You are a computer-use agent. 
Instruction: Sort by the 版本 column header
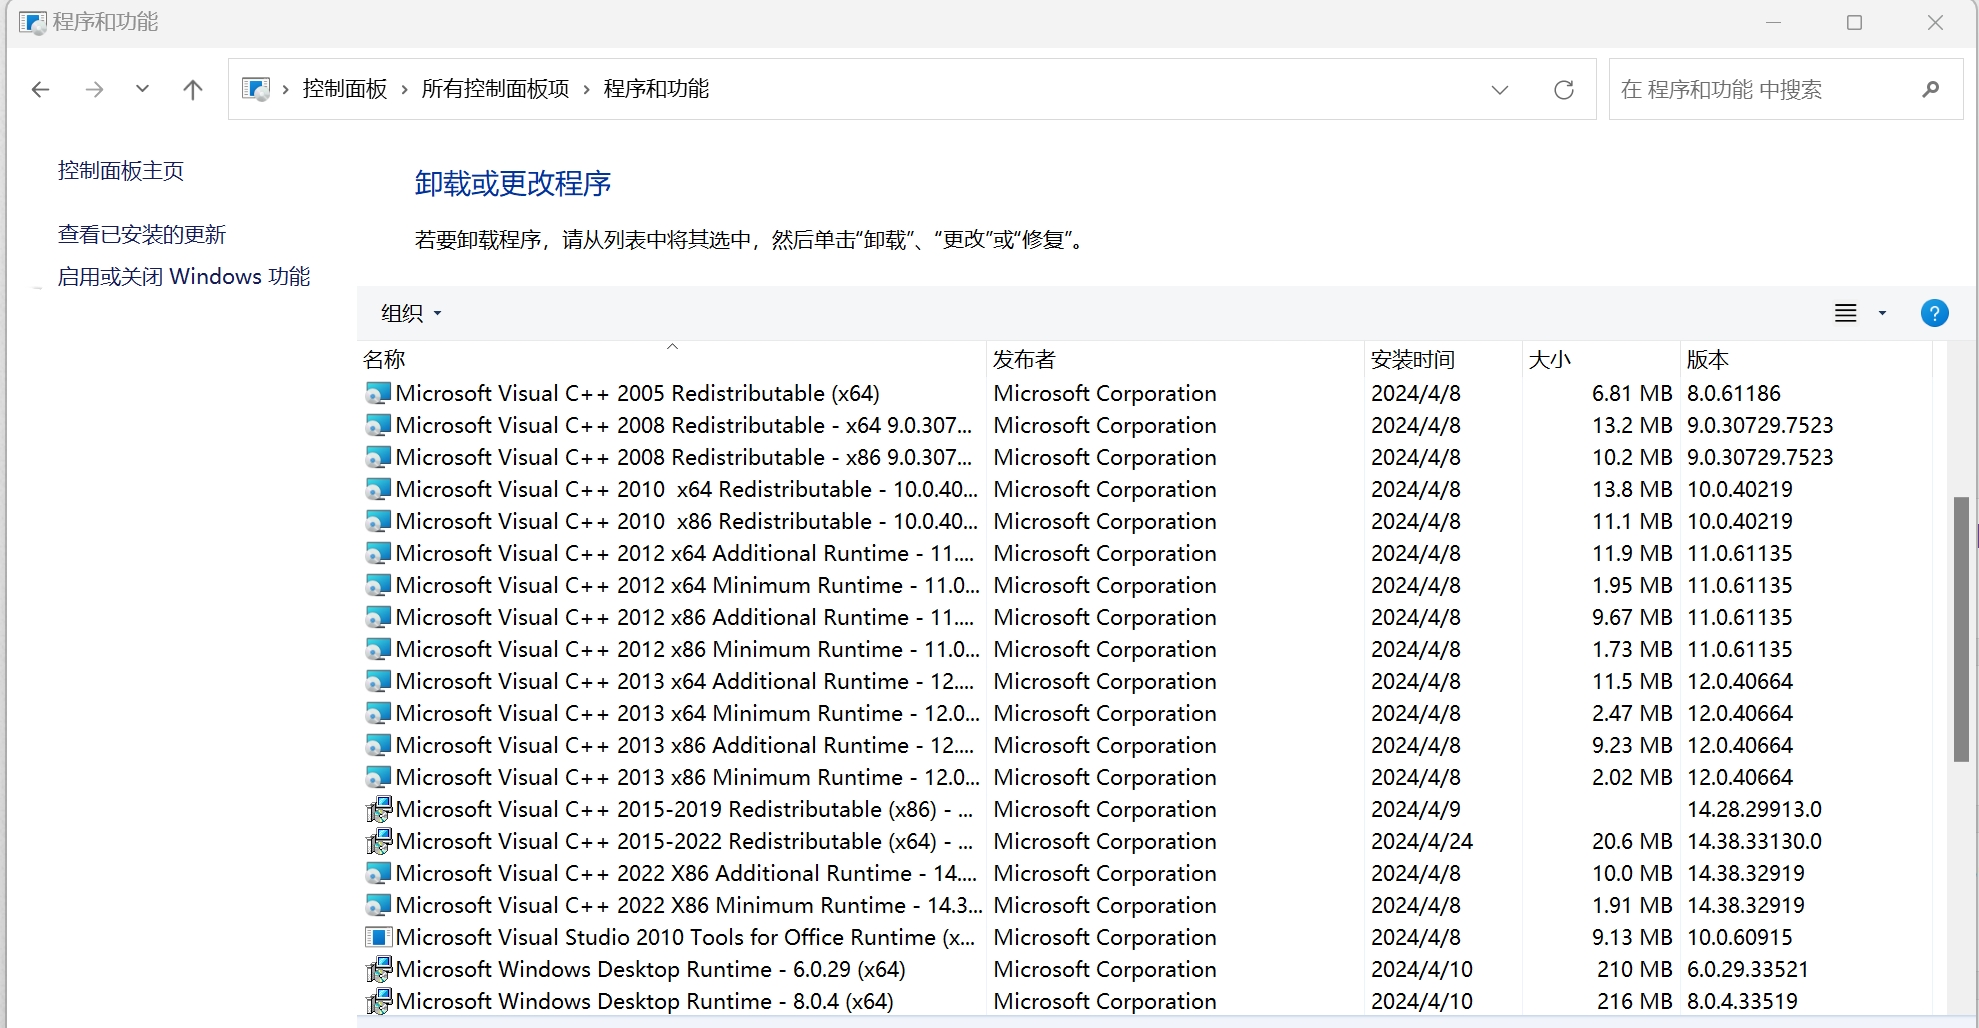tap(1806, 359)
